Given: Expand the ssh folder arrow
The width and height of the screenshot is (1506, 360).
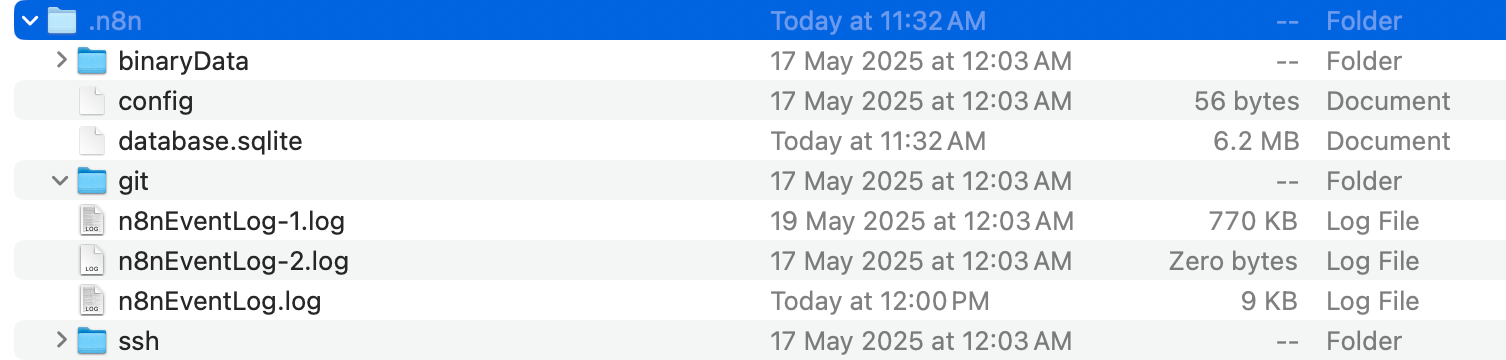Looking at the screenshot, I should [x=62, y=341].
